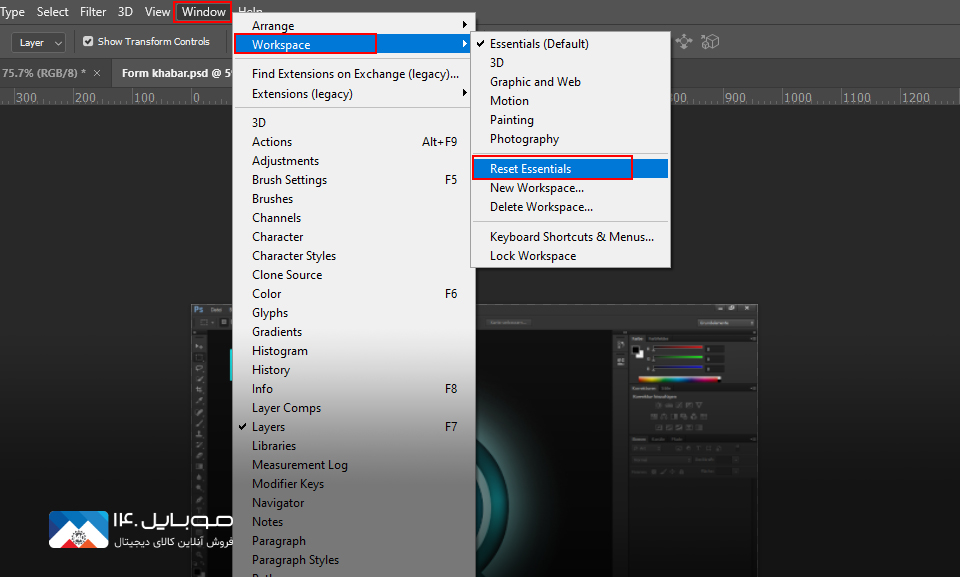Select the Slide 3D object four-arrow icon
960x577 pixels.
[684, 42]
